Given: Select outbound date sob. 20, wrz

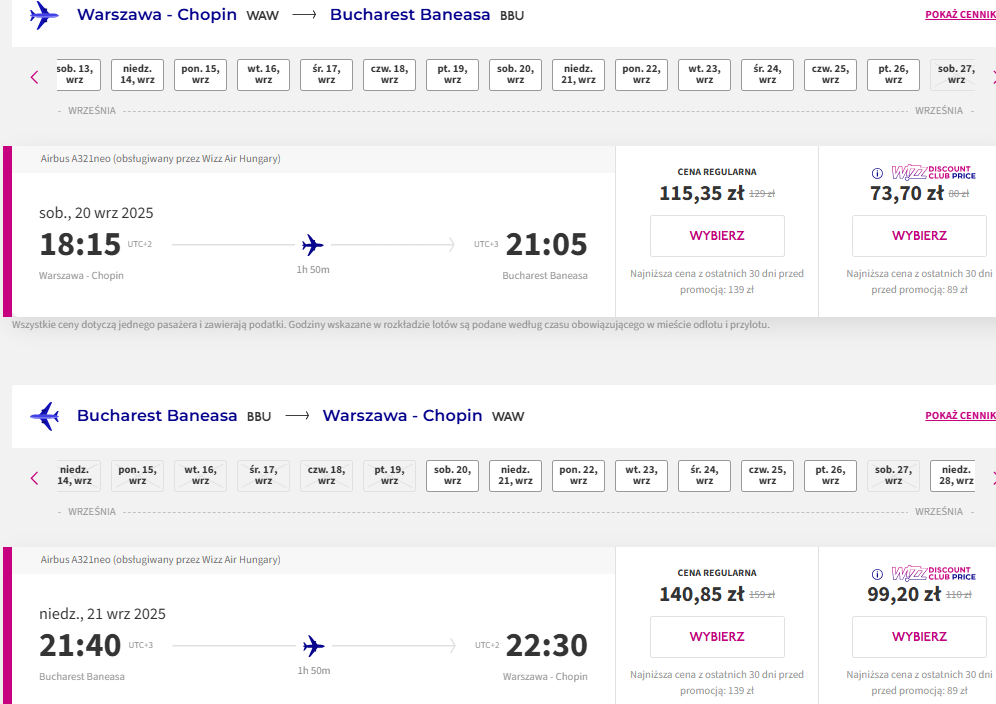Looking at the screenshot, I should [x=515, y=75].
